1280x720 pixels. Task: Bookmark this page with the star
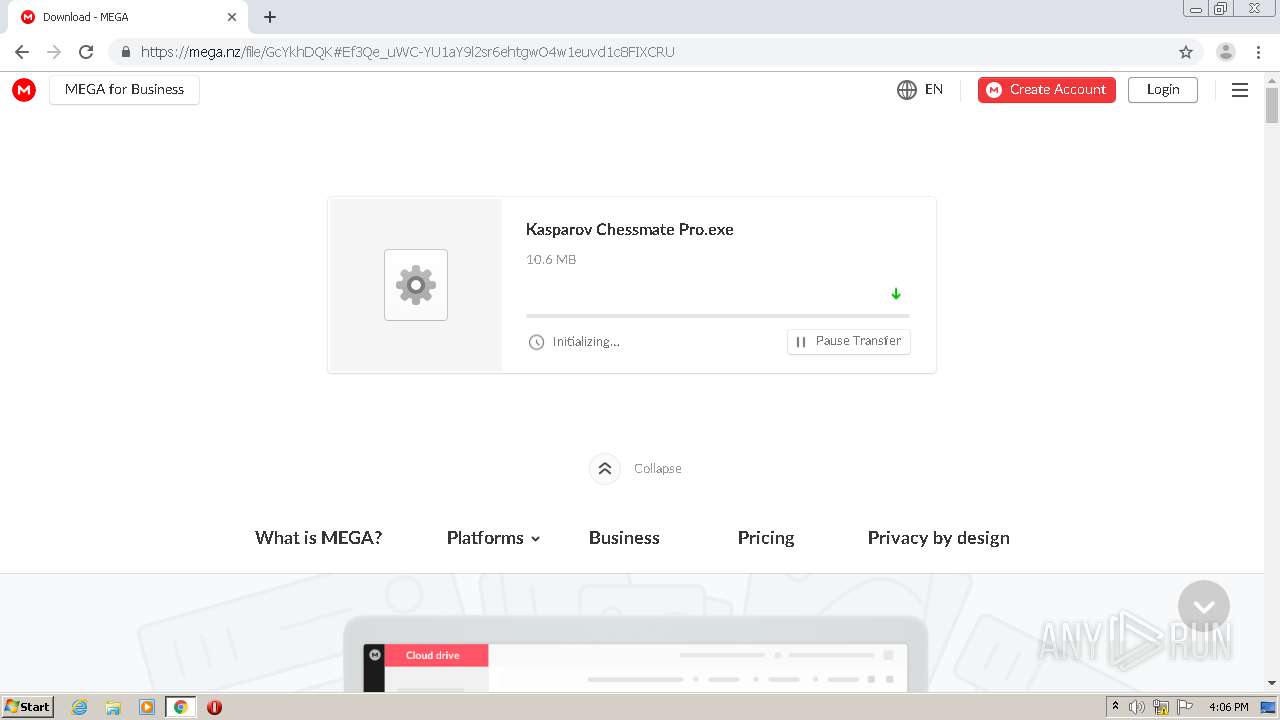click(1186, 52)
